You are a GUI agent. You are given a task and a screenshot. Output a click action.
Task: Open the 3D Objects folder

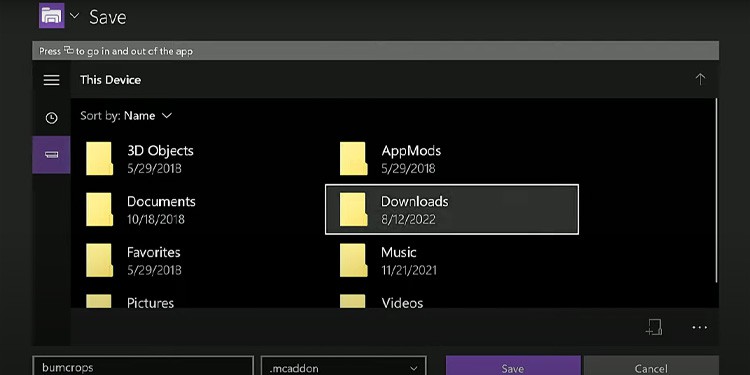[x=198, y=159]
